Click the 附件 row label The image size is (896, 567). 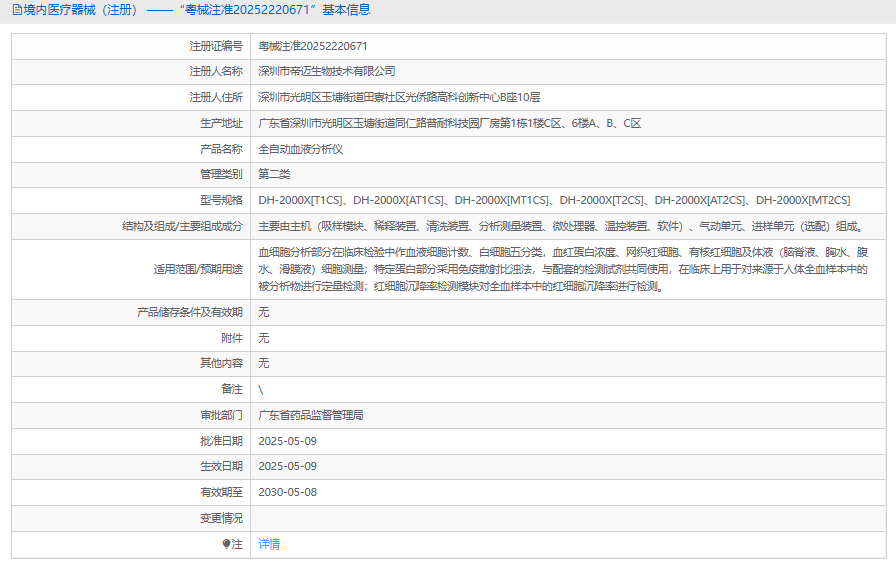(x=231, y=338)
